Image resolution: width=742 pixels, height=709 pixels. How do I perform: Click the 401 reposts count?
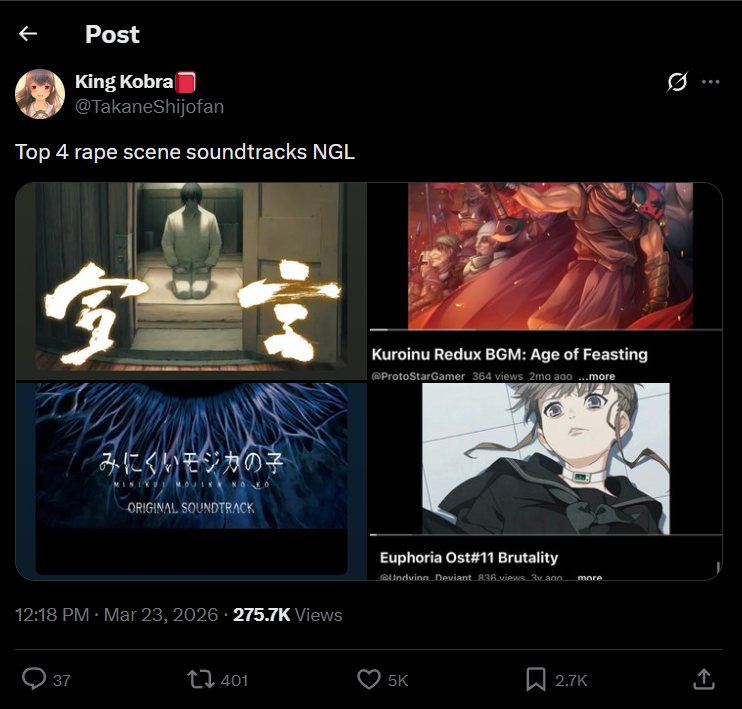pyautogui.click(x=234, y=680)
